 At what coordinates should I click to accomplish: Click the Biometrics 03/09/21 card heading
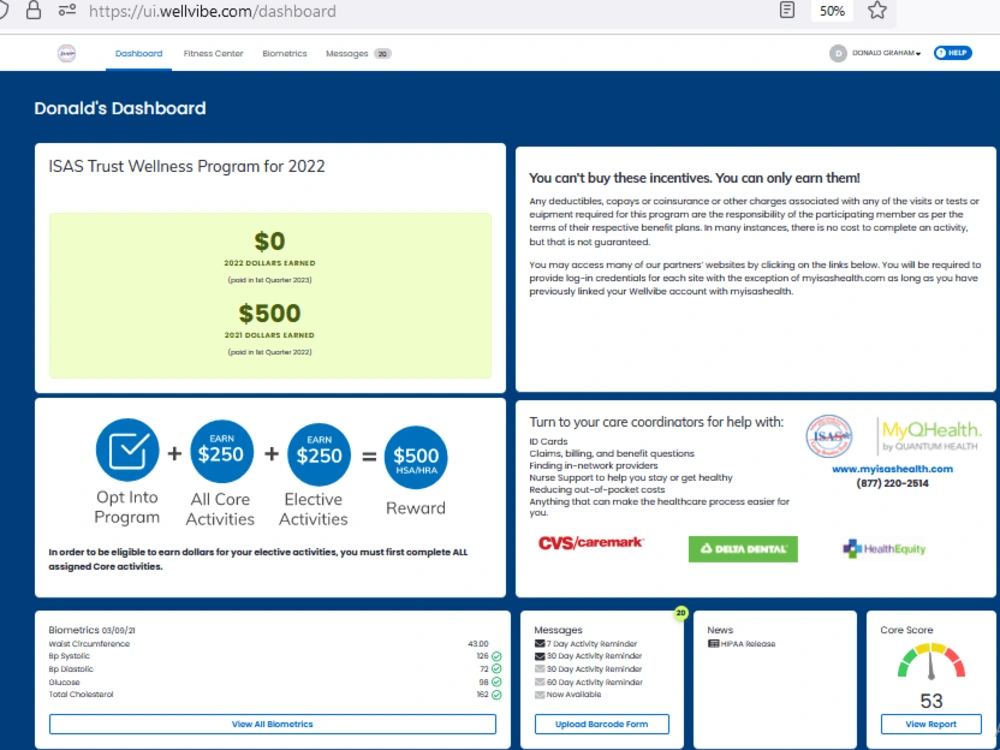pyautogui.click(x=92, y=629)
